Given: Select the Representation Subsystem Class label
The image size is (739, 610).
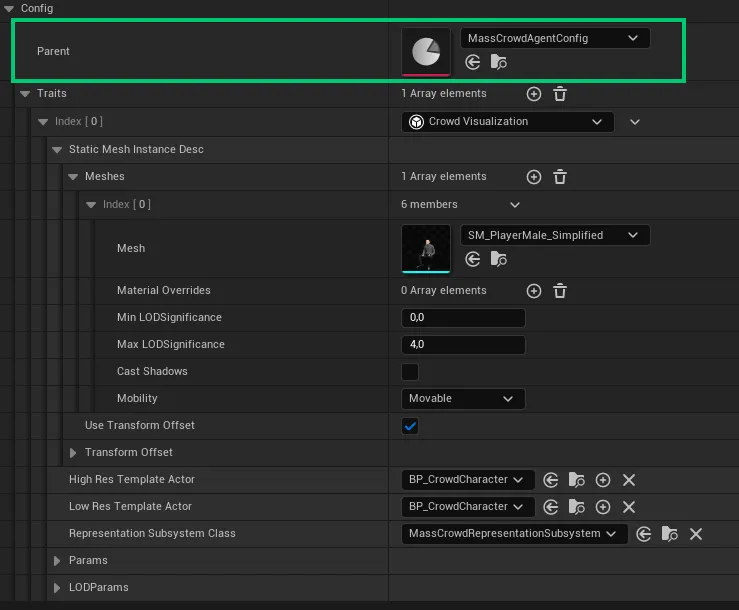Looking at the screenshot, I should [x=152, y=533].
